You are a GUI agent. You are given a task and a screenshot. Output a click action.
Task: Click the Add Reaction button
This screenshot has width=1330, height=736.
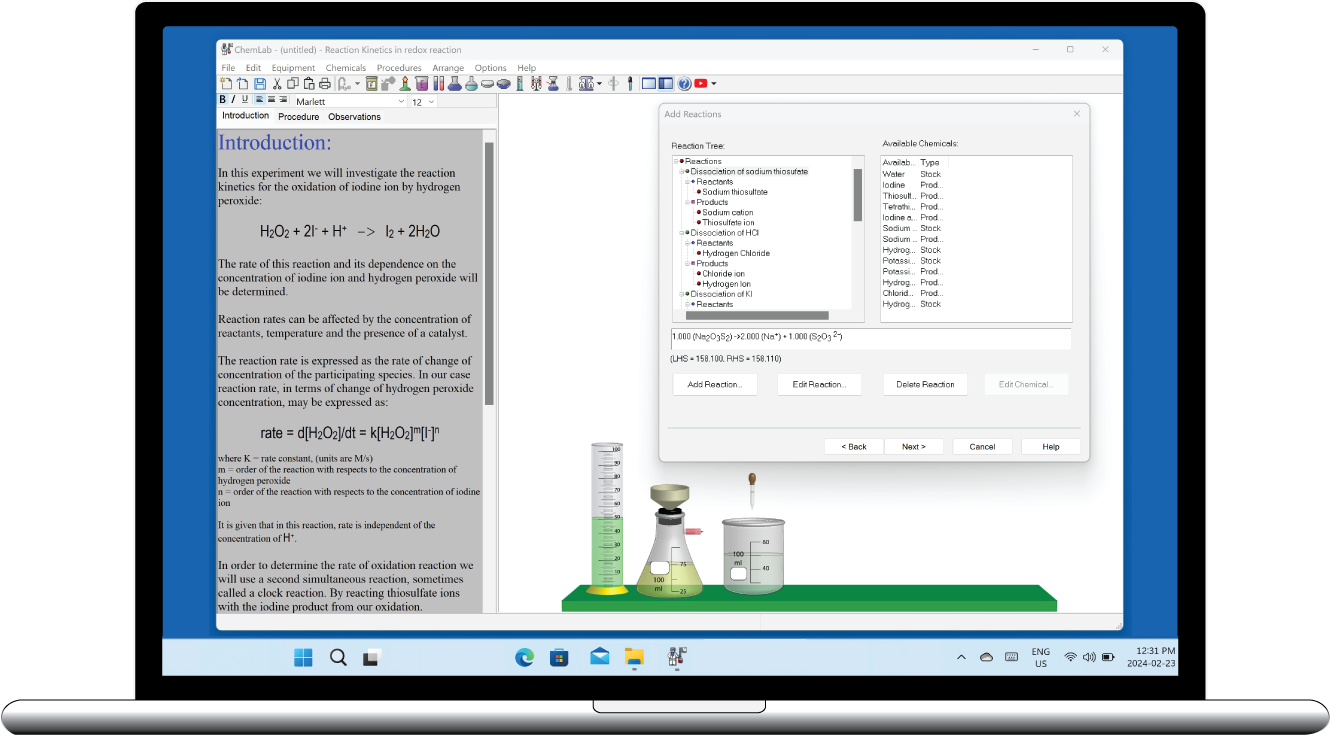point(714,384)
